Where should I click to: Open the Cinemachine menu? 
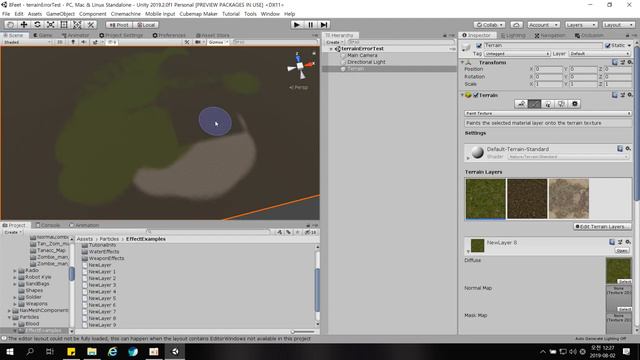pos(126,14)
